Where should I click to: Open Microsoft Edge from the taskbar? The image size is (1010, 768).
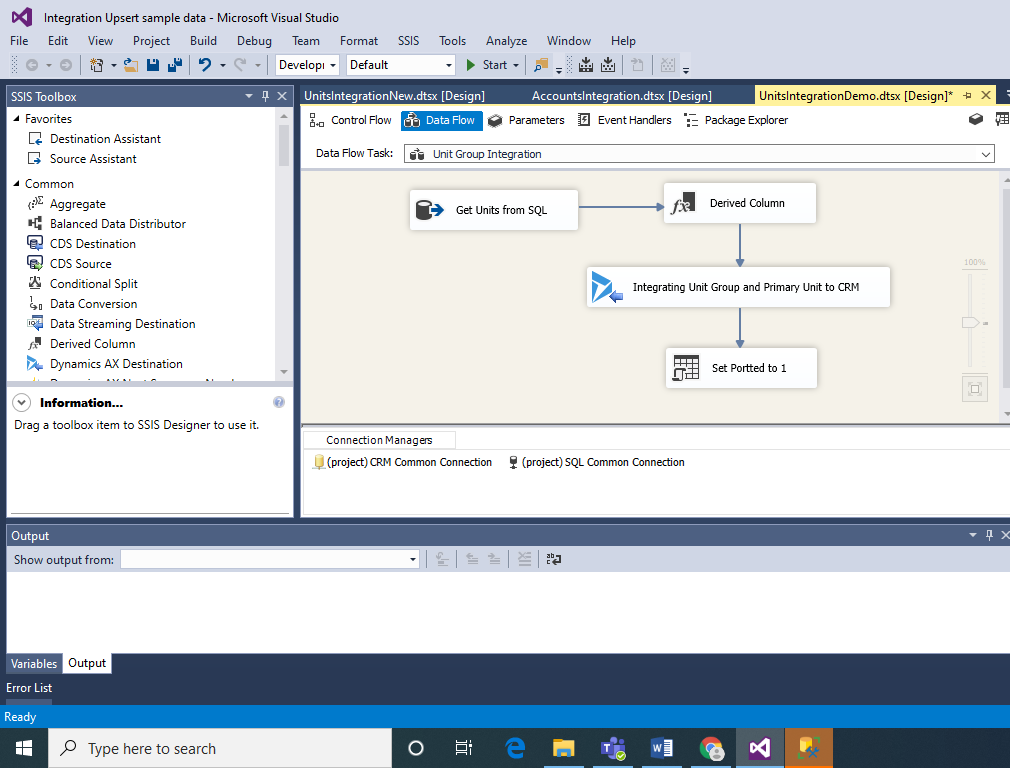515,748
